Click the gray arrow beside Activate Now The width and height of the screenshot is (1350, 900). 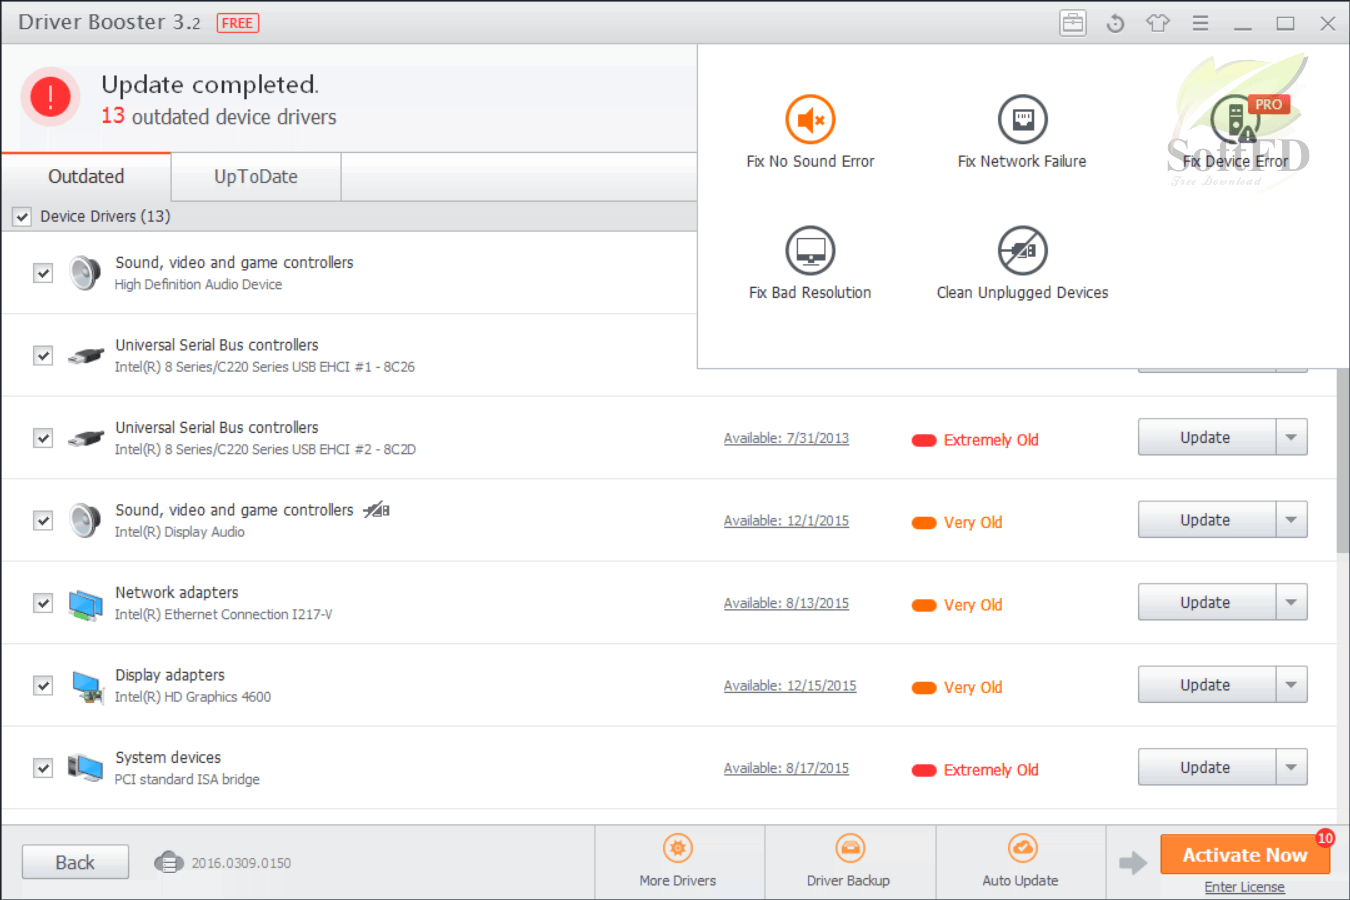tap(1132, 862)
